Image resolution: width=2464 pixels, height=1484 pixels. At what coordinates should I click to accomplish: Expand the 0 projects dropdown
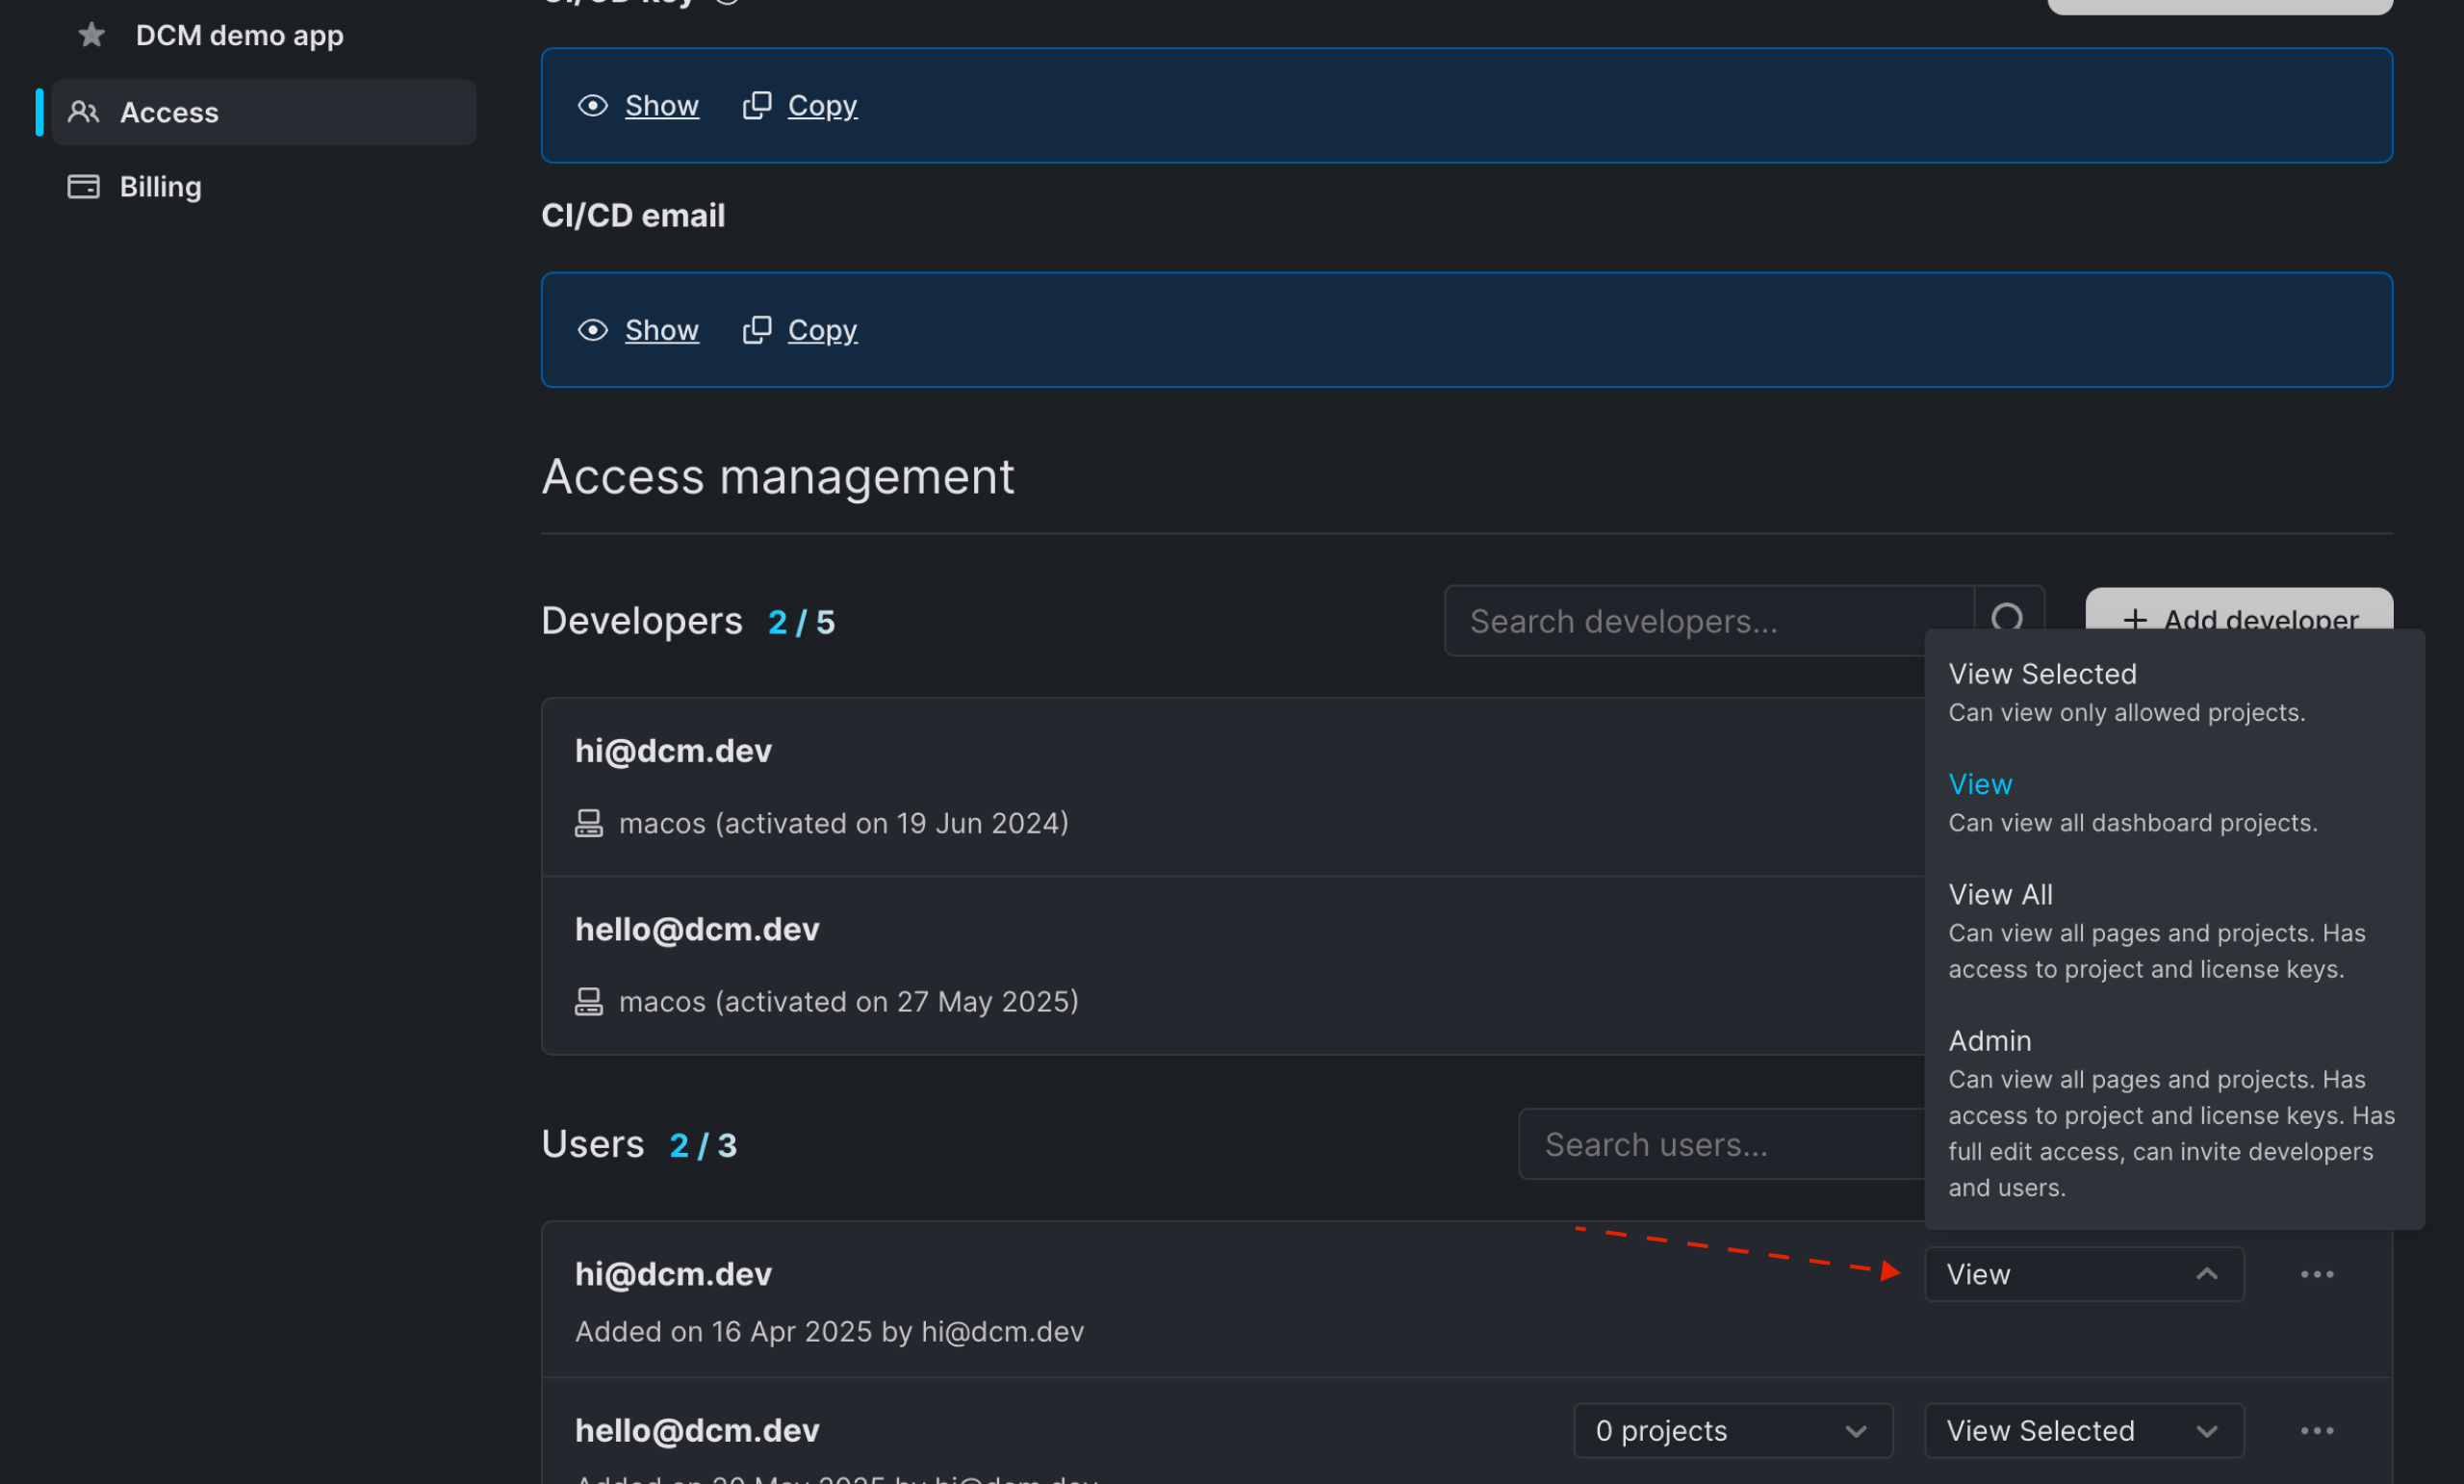coord(1732,1431)
